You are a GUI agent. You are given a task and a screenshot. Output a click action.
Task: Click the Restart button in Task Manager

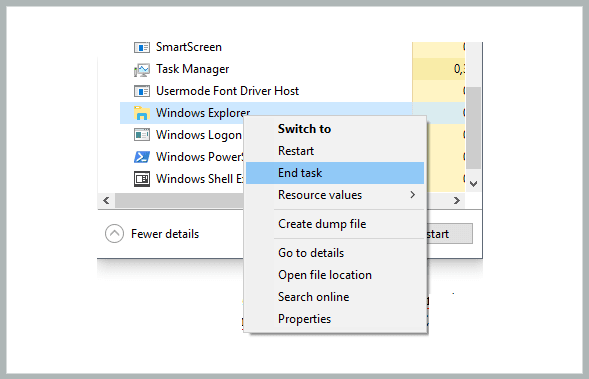[449, 234]
